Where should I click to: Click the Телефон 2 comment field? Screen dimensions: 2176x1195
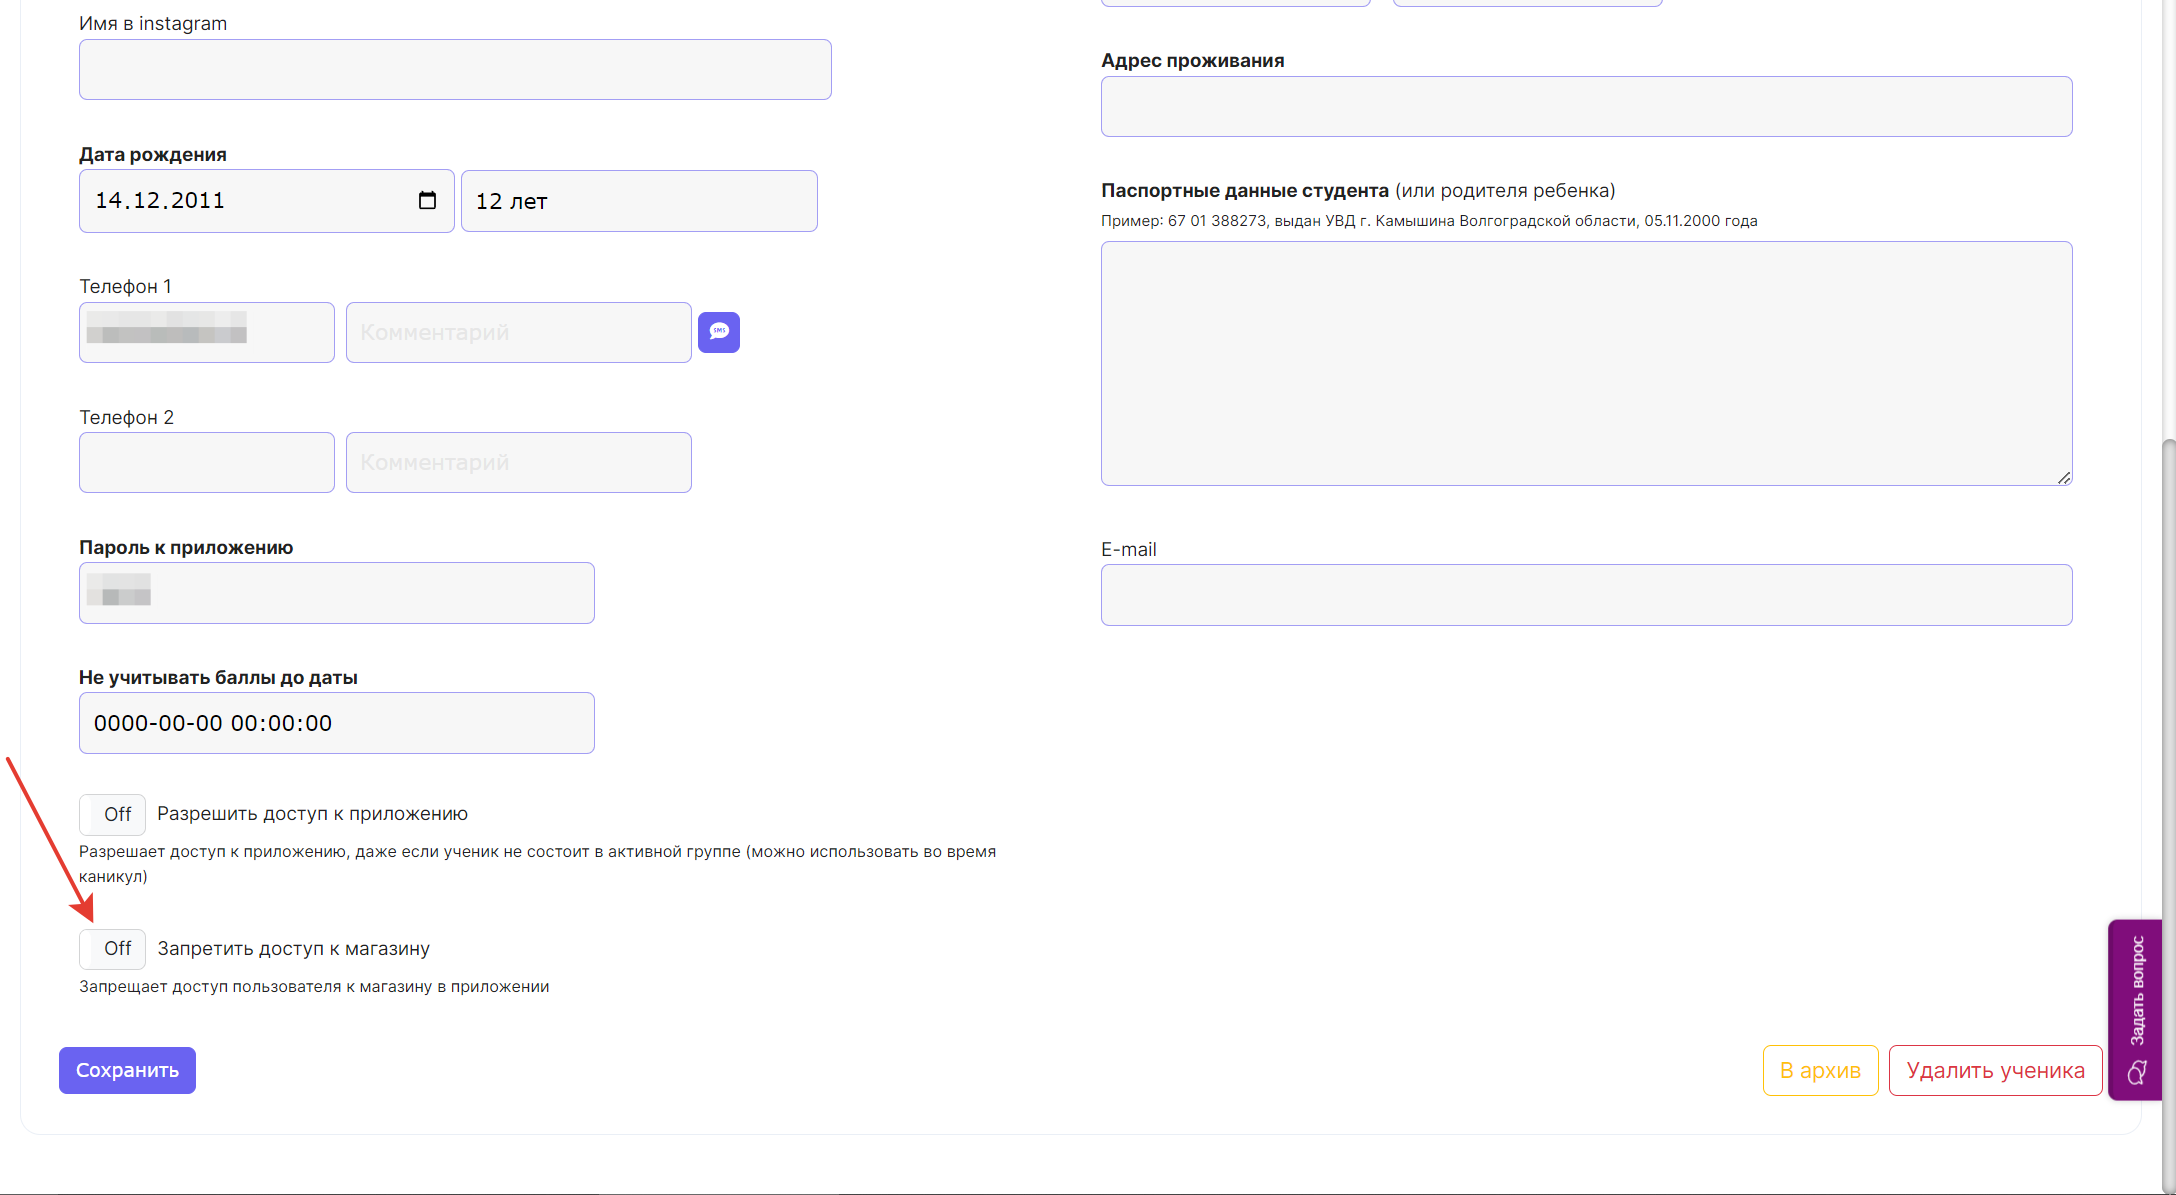(518, 462)
